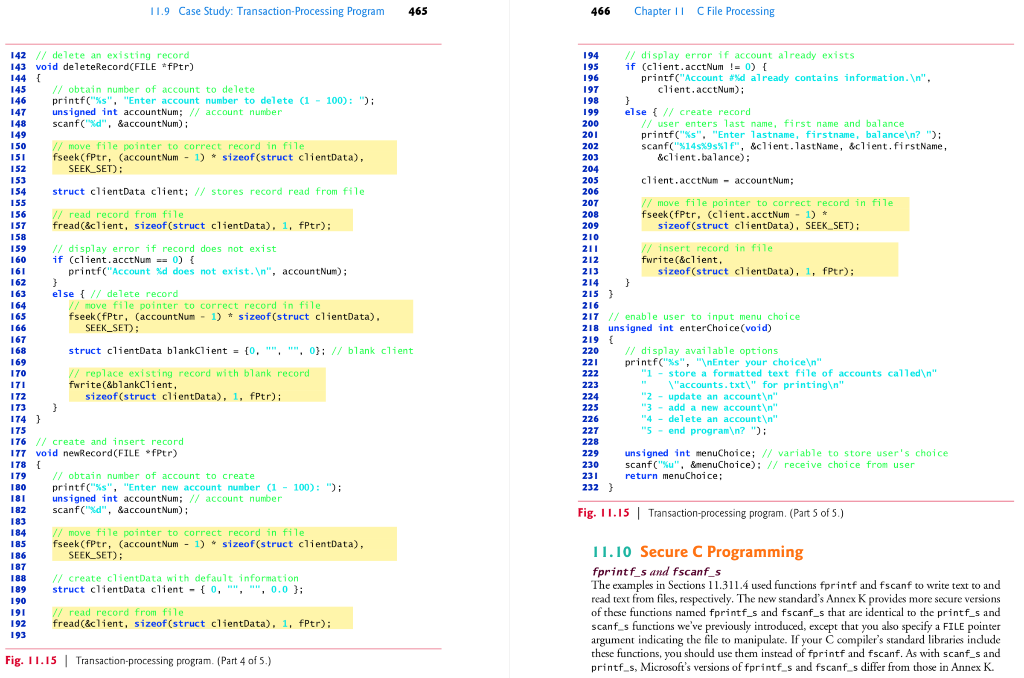Click line 202 scanf with '%14s%9s%lf' format
Image resolution: width=1024 pixels, height=678 pixels.
794,146
